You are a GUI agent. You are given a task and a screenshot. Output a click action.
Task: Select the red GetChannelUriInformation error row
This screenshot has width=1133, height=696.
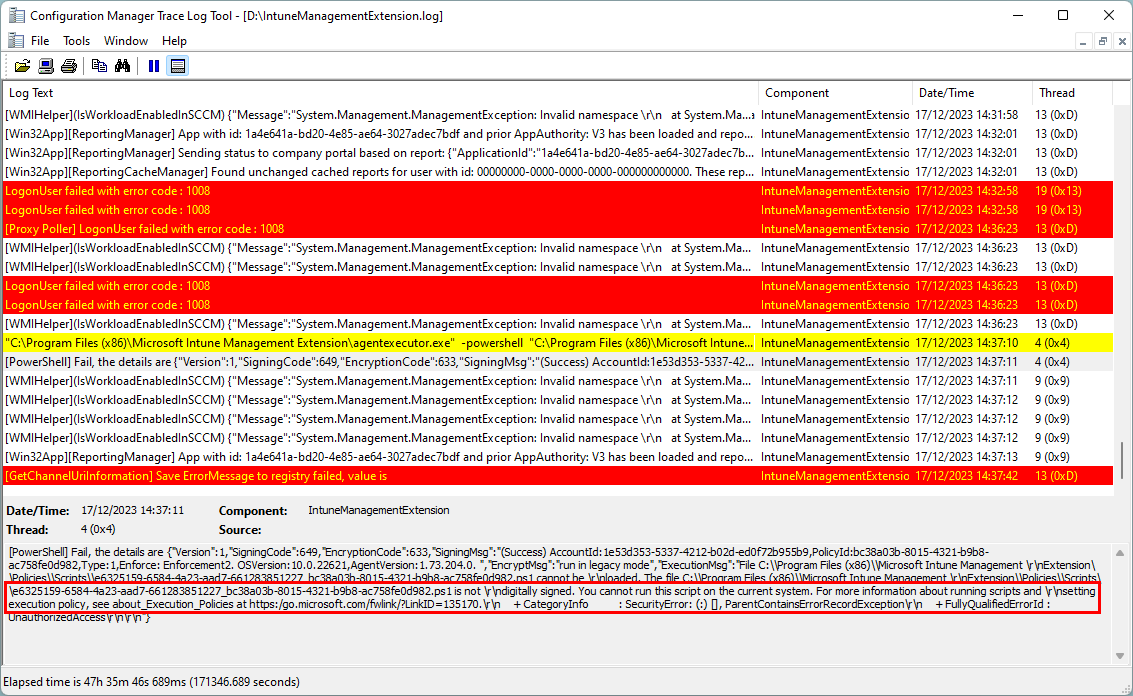click(x=380, y=476)
